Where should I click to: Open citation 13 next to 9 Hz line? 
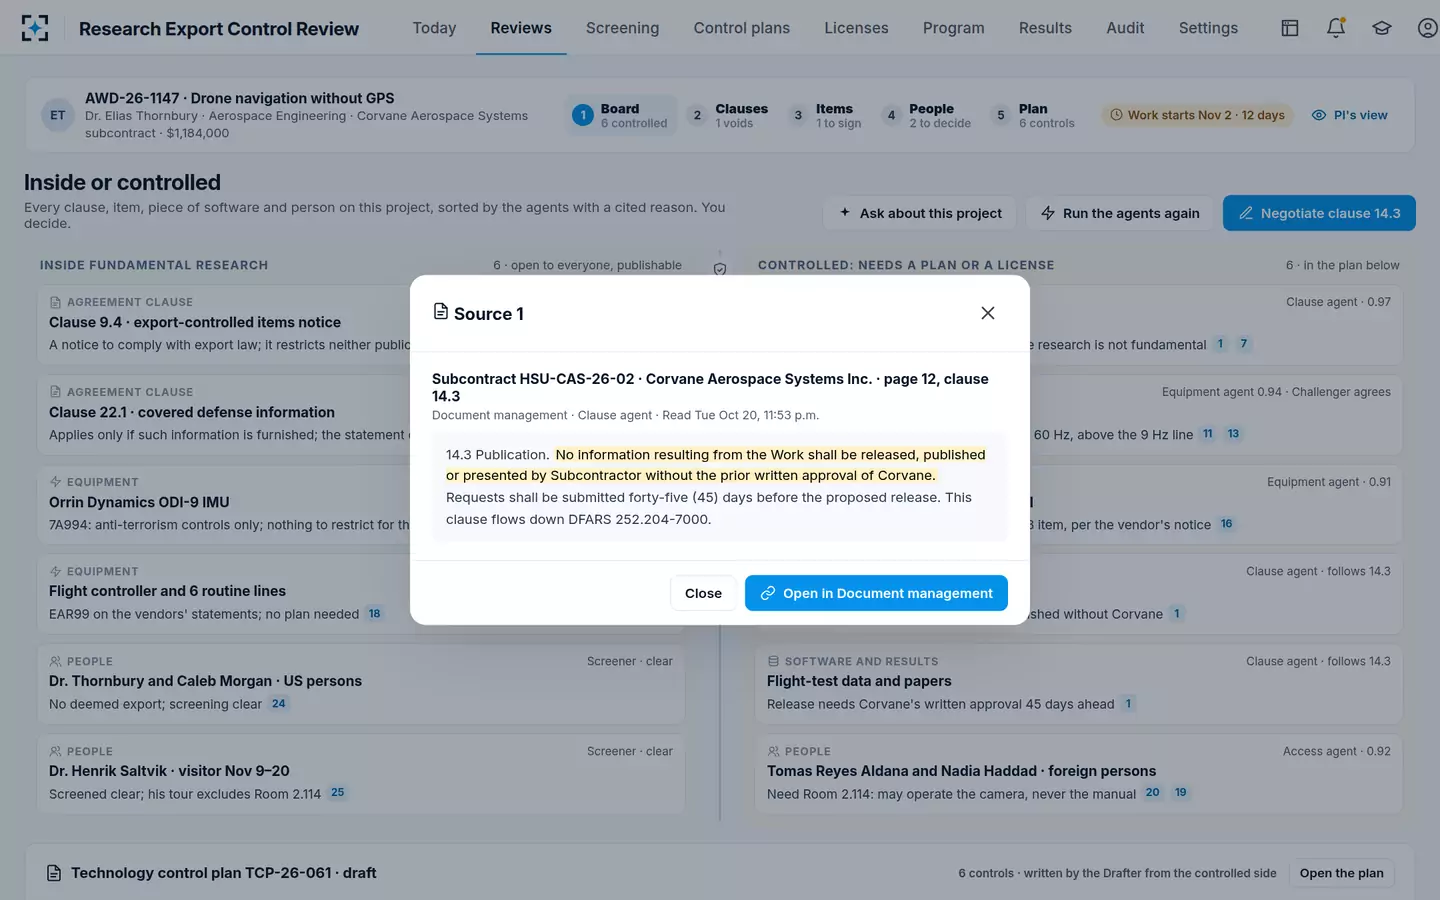point(1233,434)
